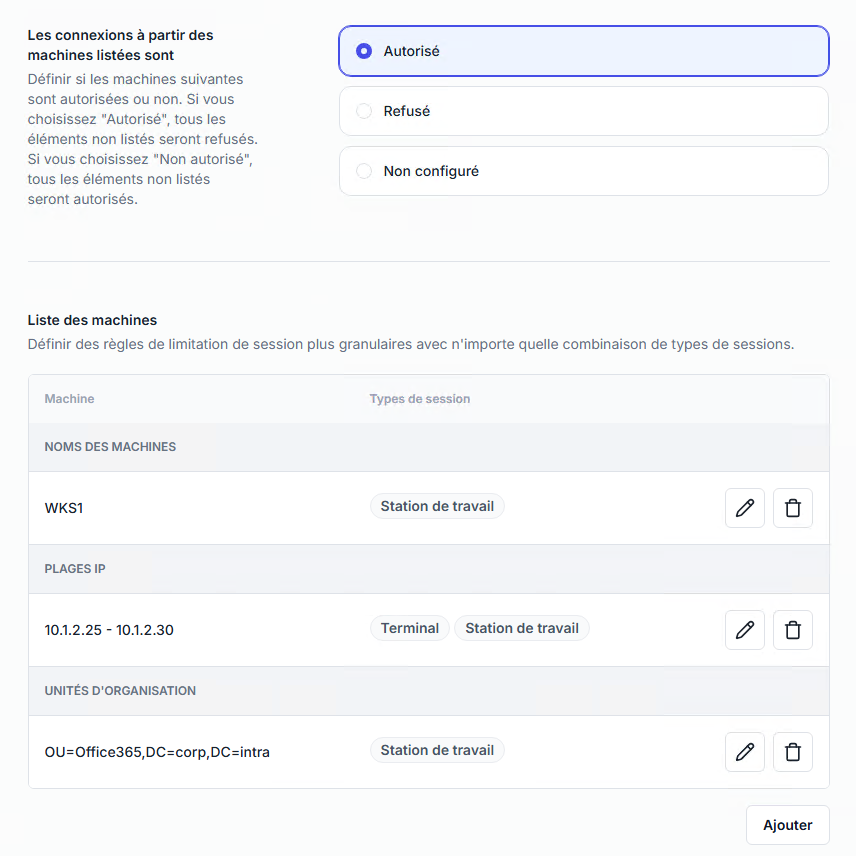Edit the 10.1.2.25 - 10.1.2.30 IP range
The width and height of the screenshot is (856, 856).
click(x=744, y=630)
